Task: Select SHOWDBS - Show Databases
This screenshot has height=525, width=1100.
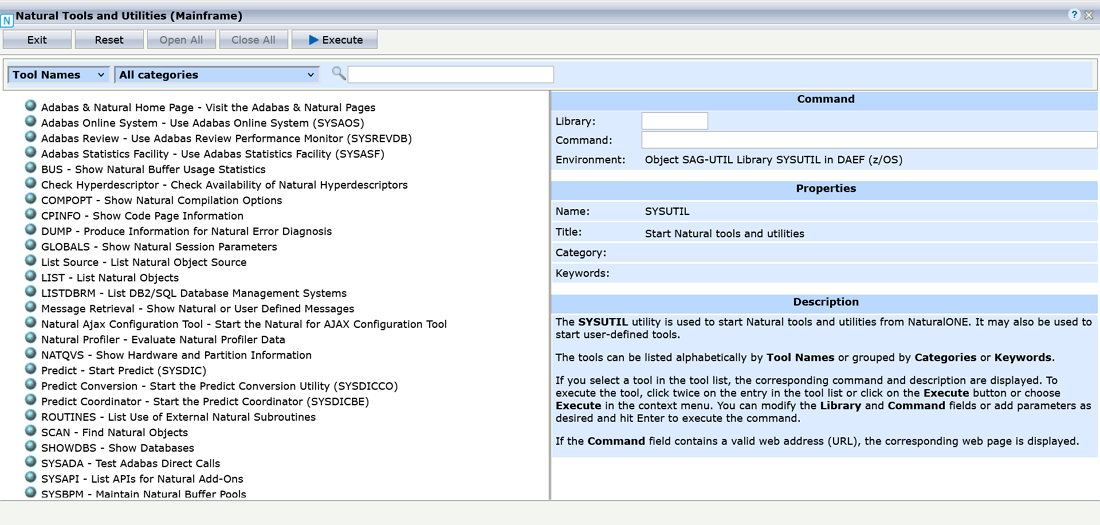Action: pyautogui.click(x=118, y=448)
